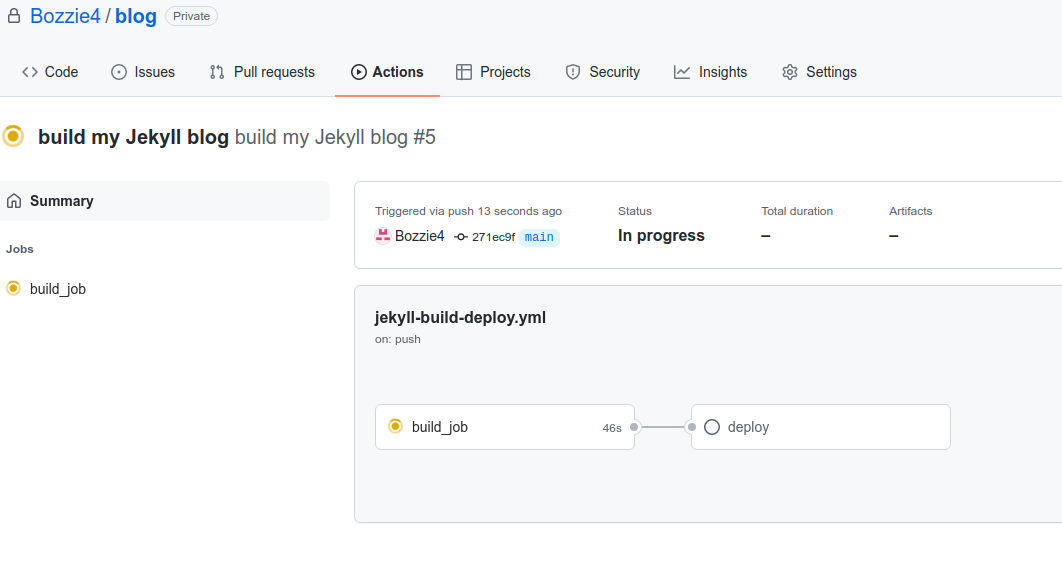Click the Security shield icon
The height and width of the screenshot is (581, 1062).
[x=573, y=72]
